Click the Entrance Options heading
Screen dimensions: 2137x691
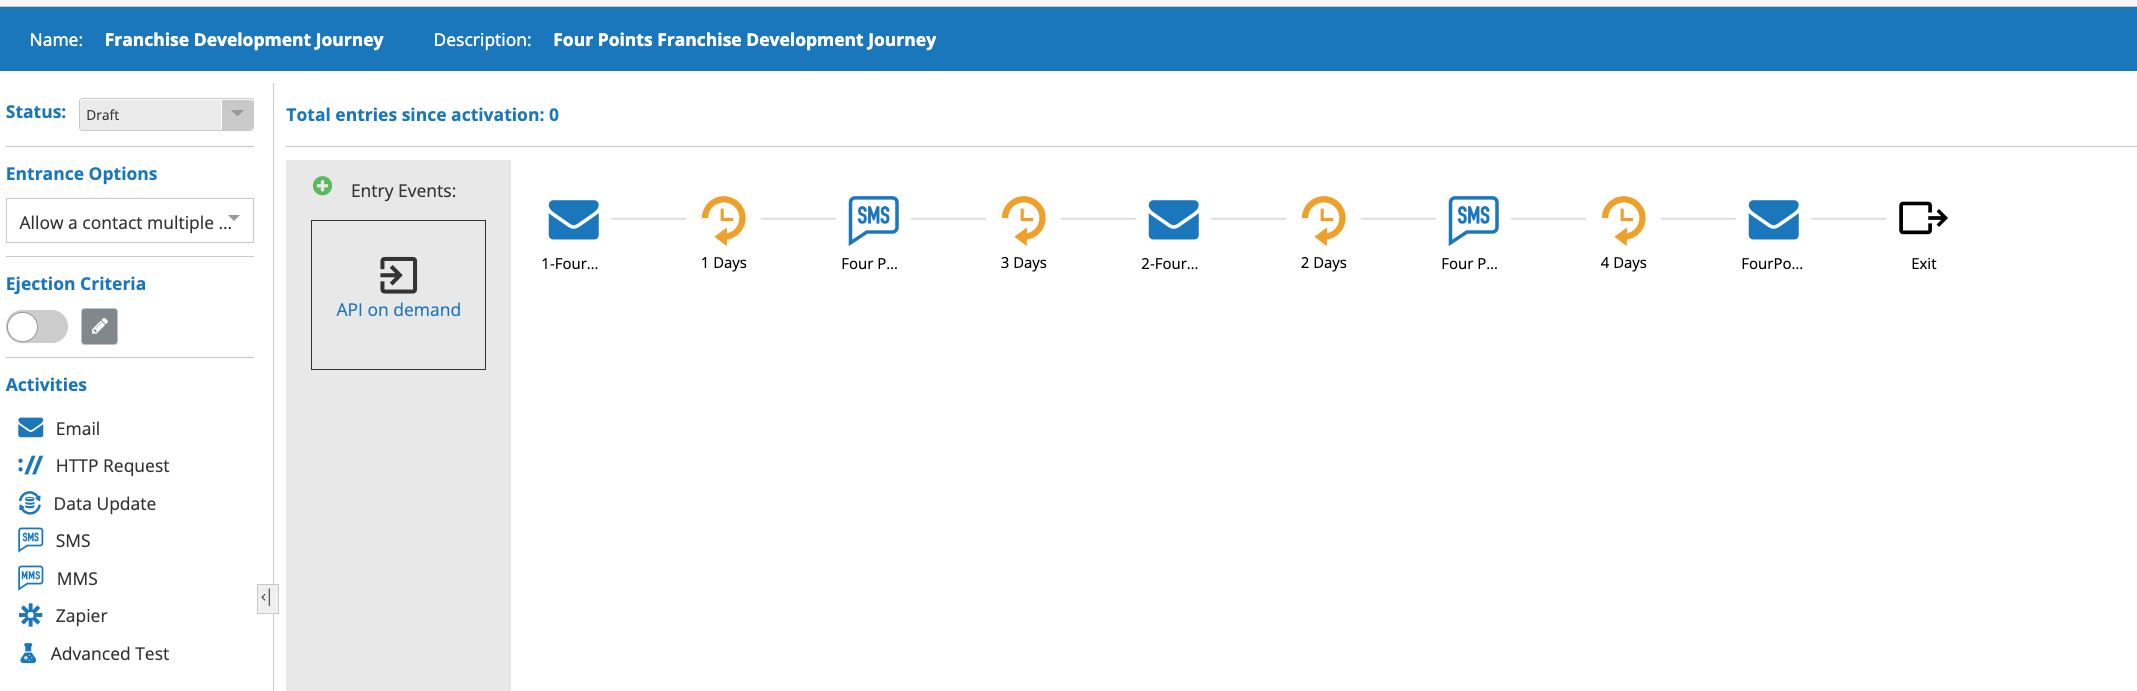pos(82,174)
